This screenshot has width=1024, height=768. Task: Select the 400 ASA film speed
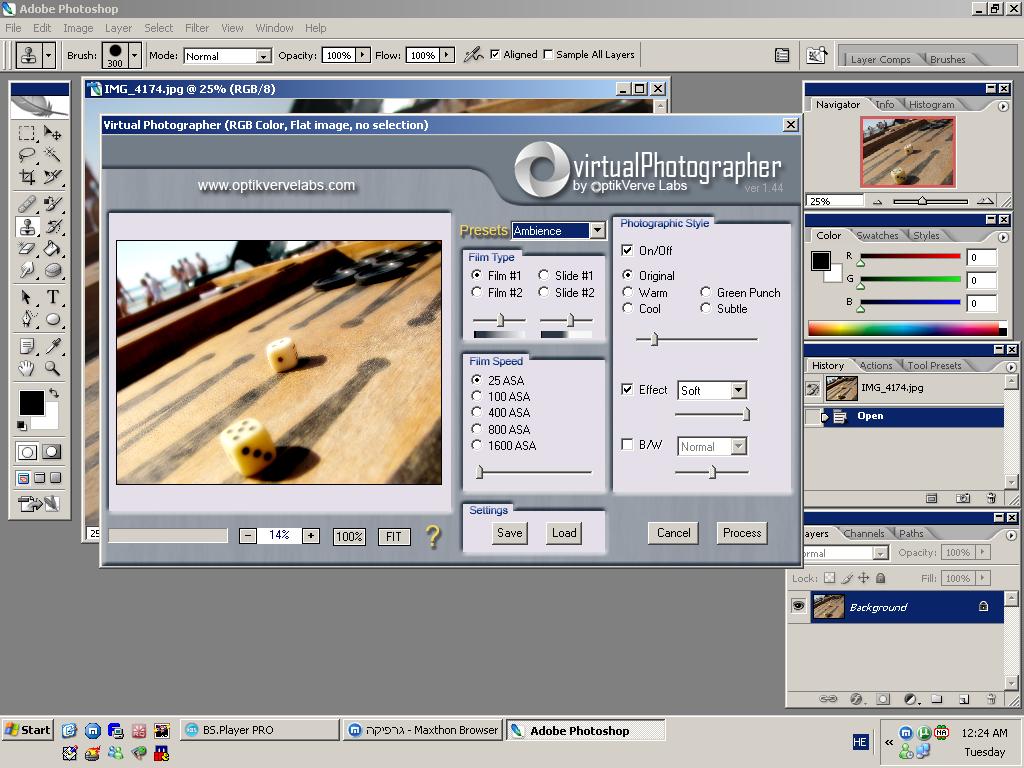(477, 412)
